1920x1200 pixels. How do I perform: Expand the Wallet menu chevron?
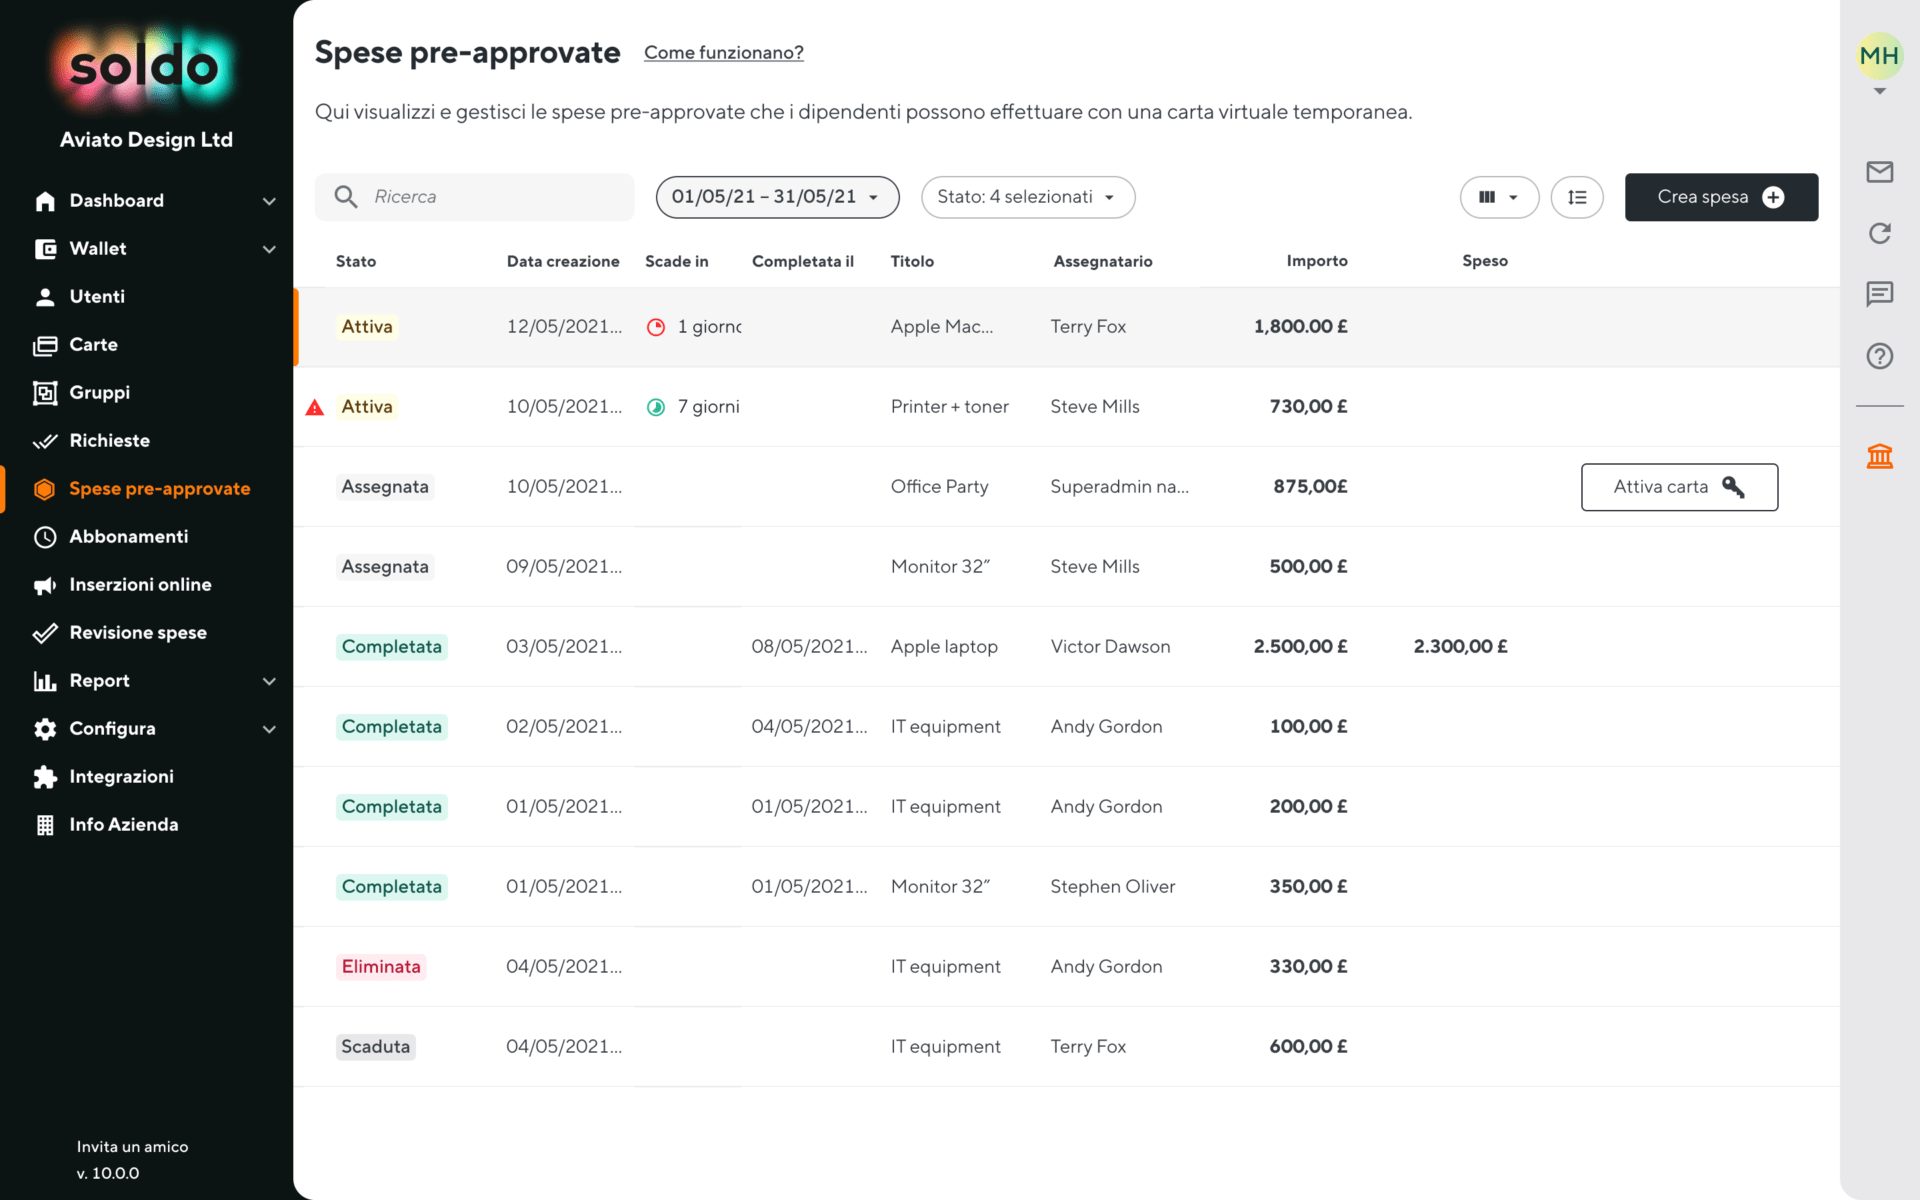click(x=269, y=249)
